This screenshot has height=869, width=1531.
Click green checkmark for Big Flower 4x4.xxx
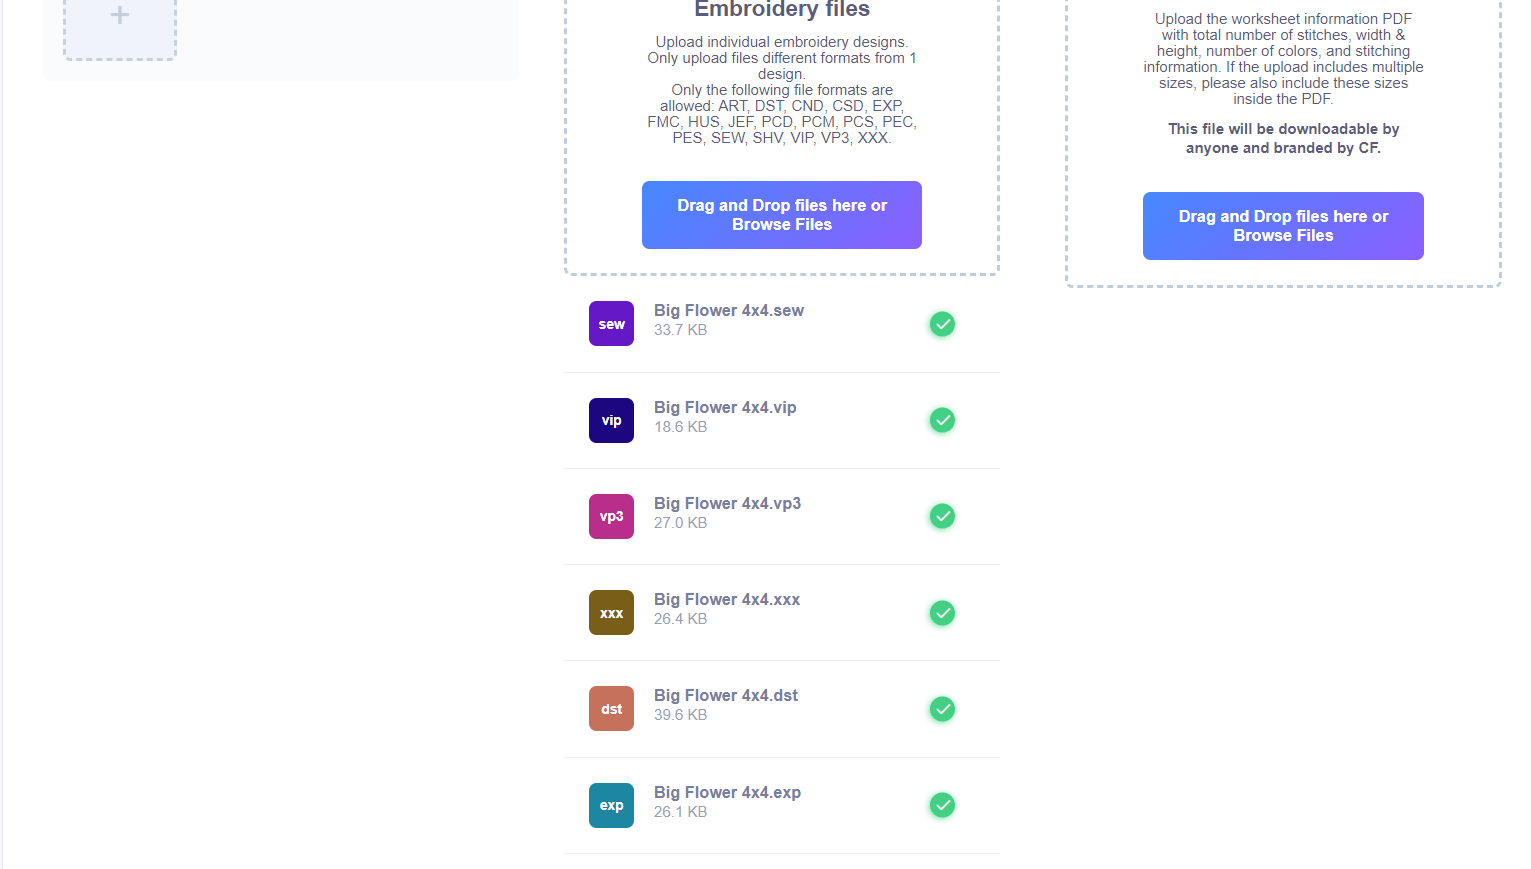coord(942,613)
